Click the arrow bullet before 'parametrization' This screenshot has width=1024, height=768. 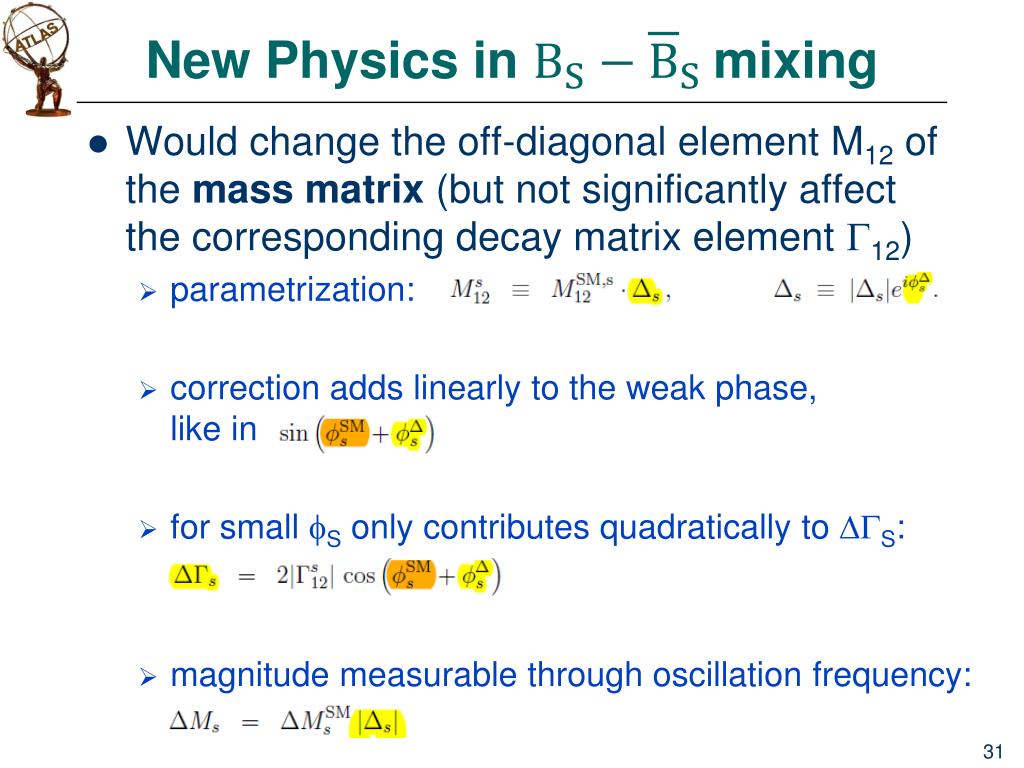coord(148,292)
